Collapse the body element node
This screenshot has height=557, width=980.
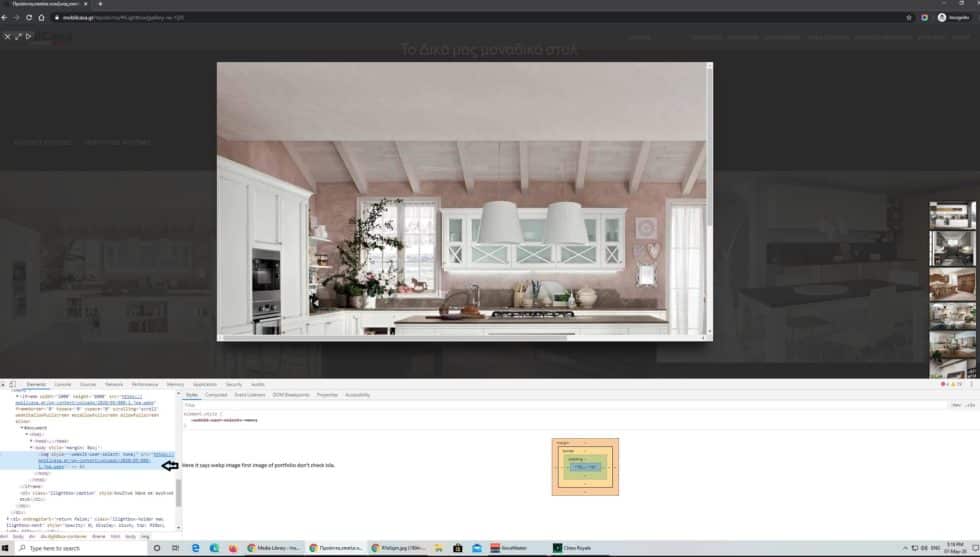click(x=31, y=447)
